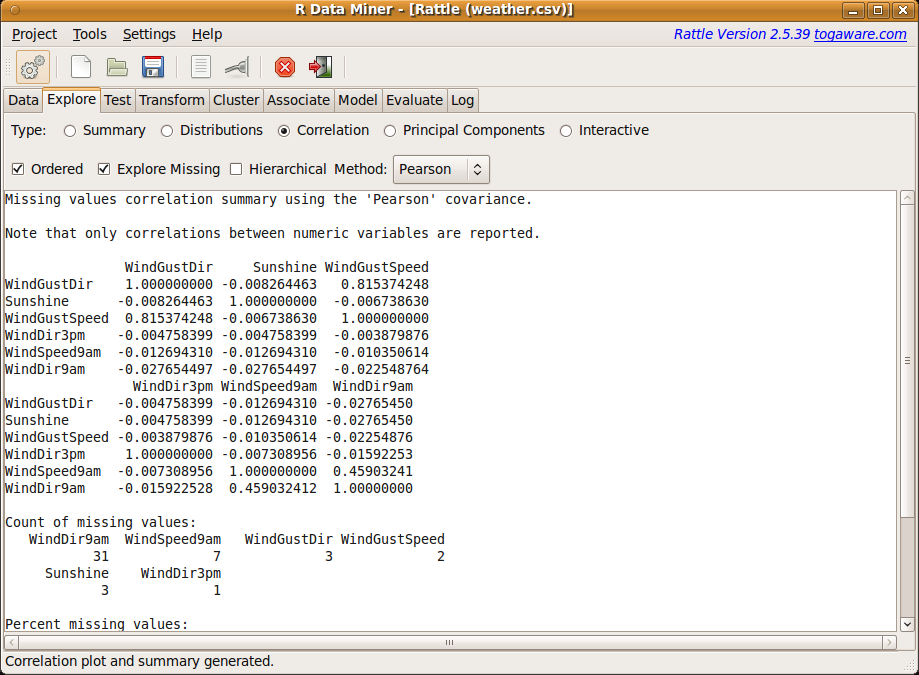Image resolution: width=919 pixels, height=675 pixels.
Task: Open a project using the folder icon
Action: click(117, 66)
